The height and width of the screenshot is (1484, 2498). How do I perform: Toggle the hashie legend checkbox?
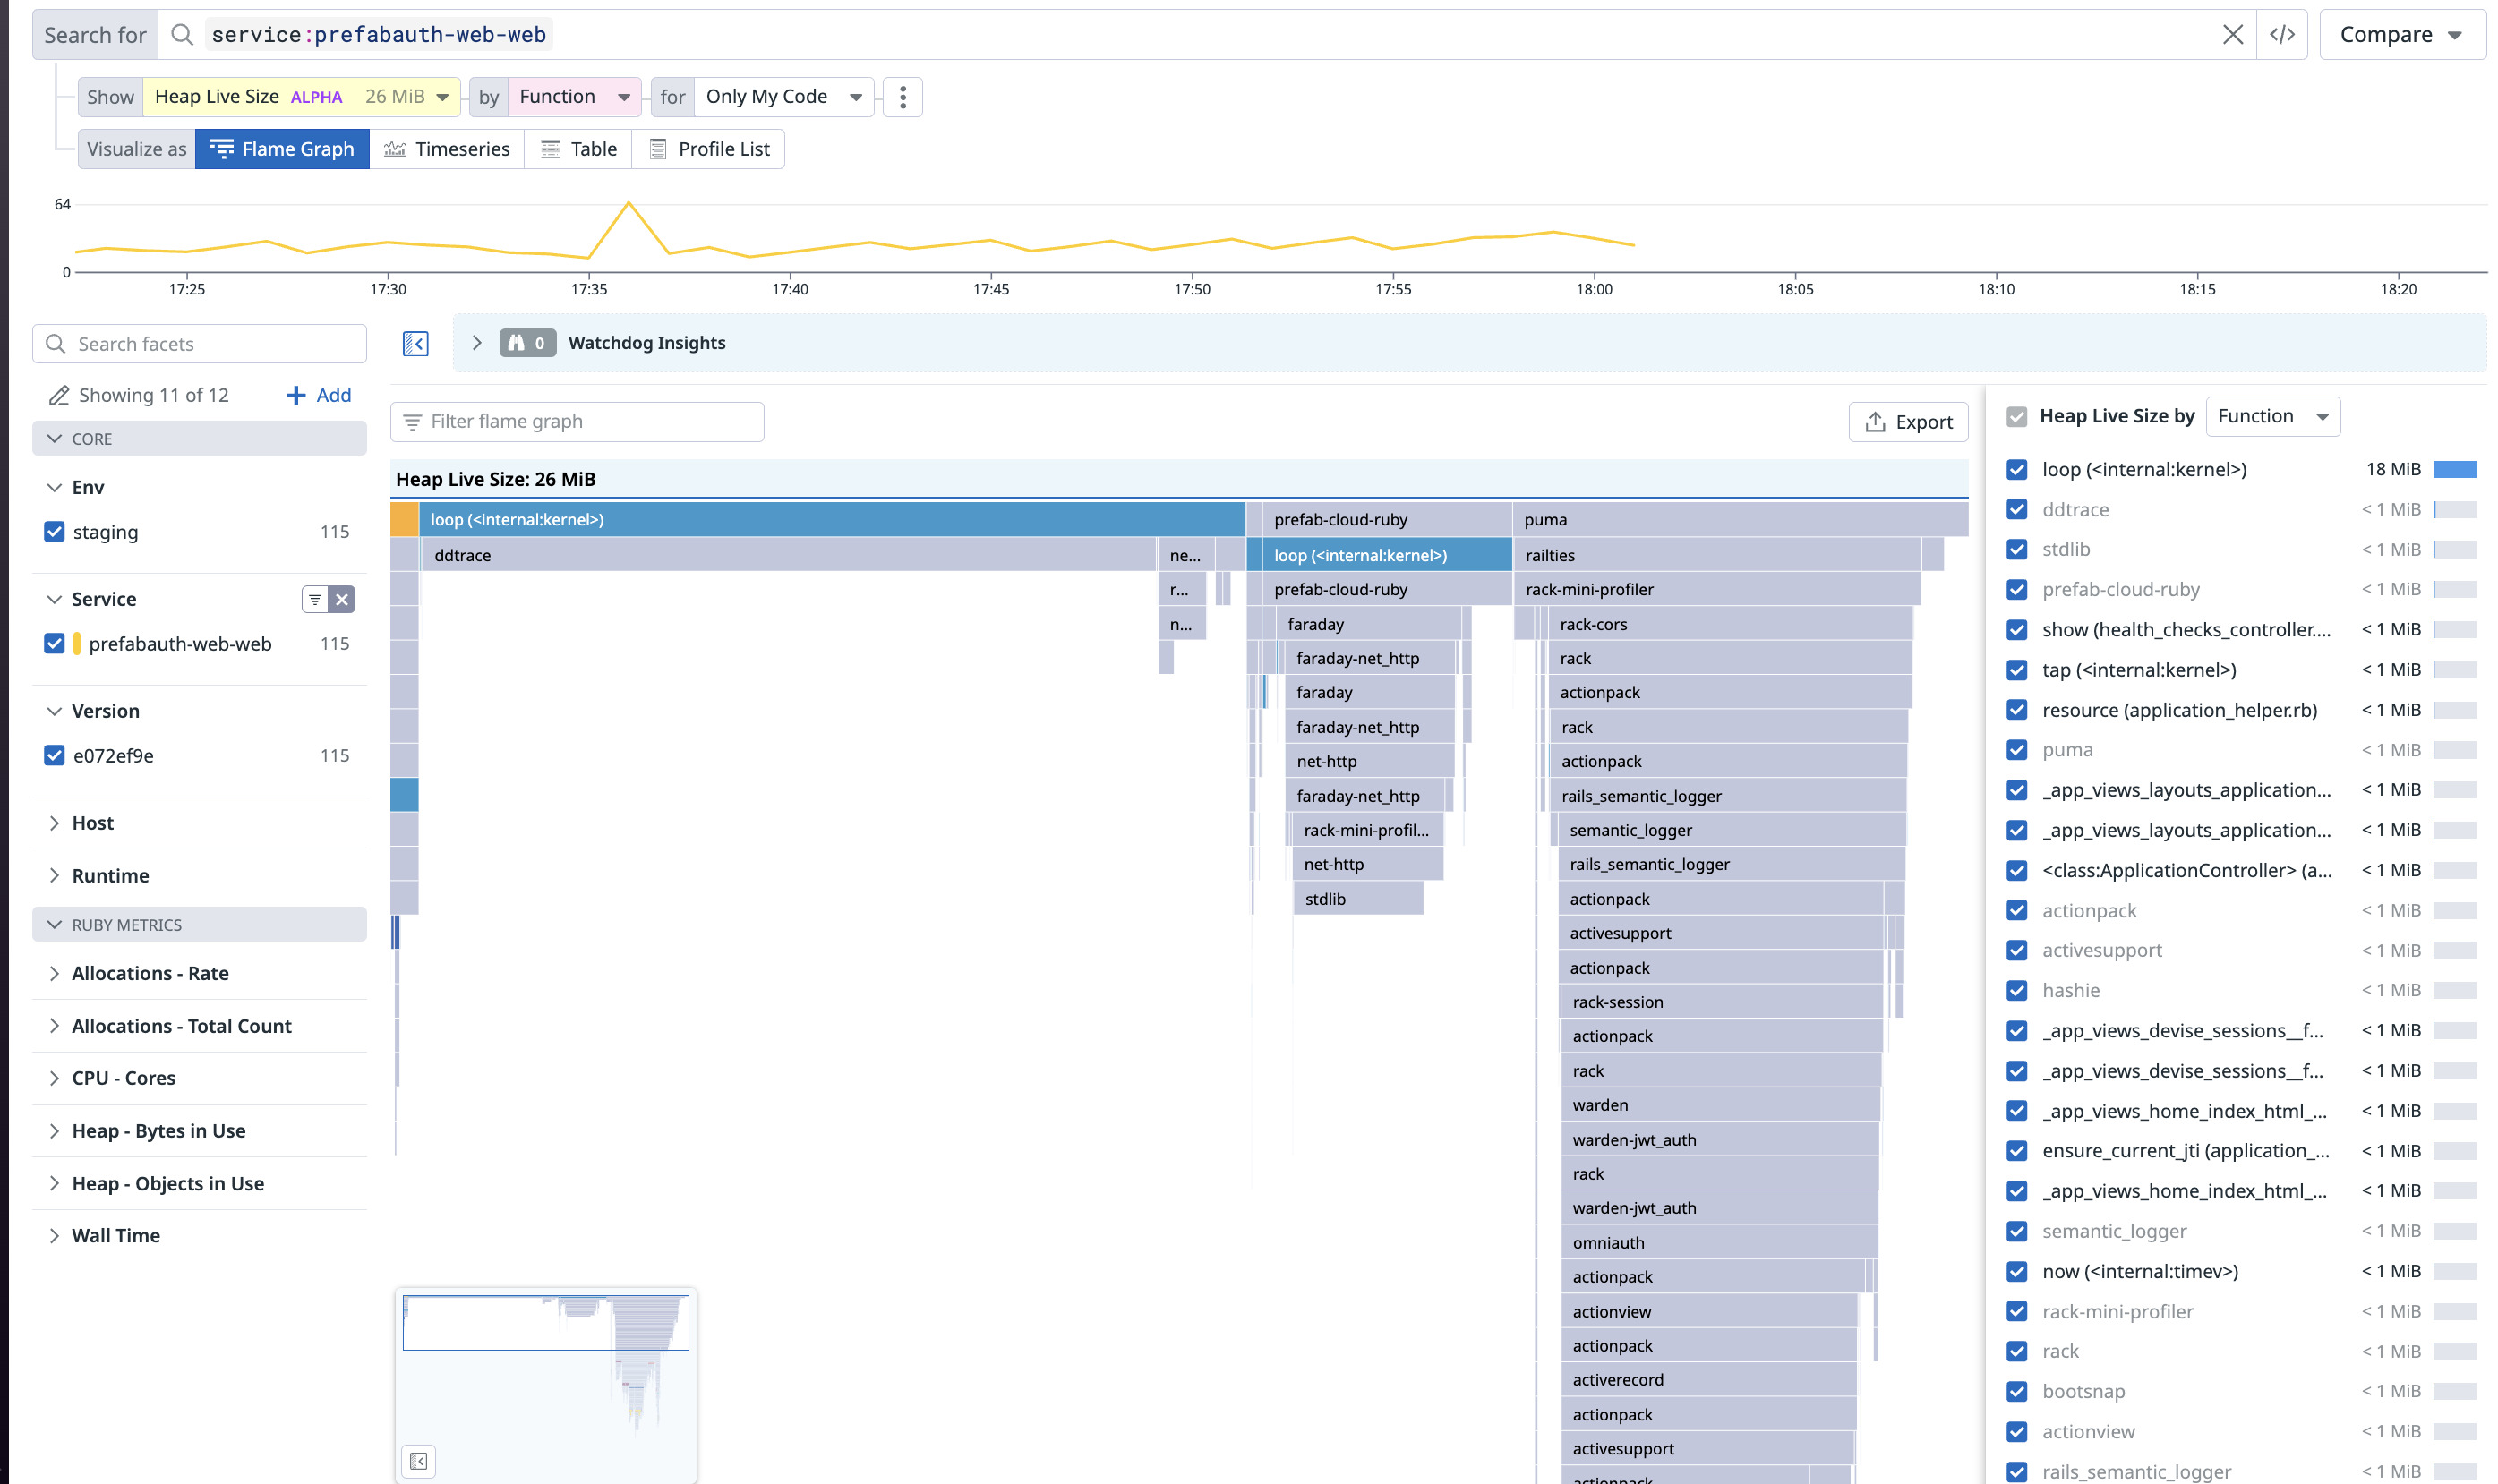(2016, 991)
